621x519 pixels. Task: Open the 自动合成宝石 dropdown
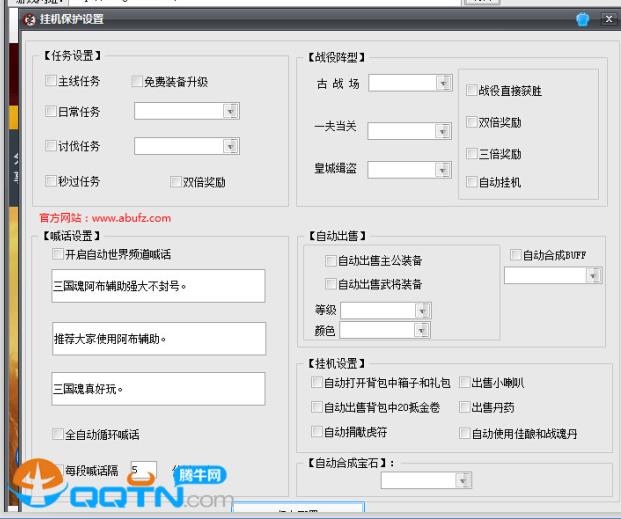(462, 481)
